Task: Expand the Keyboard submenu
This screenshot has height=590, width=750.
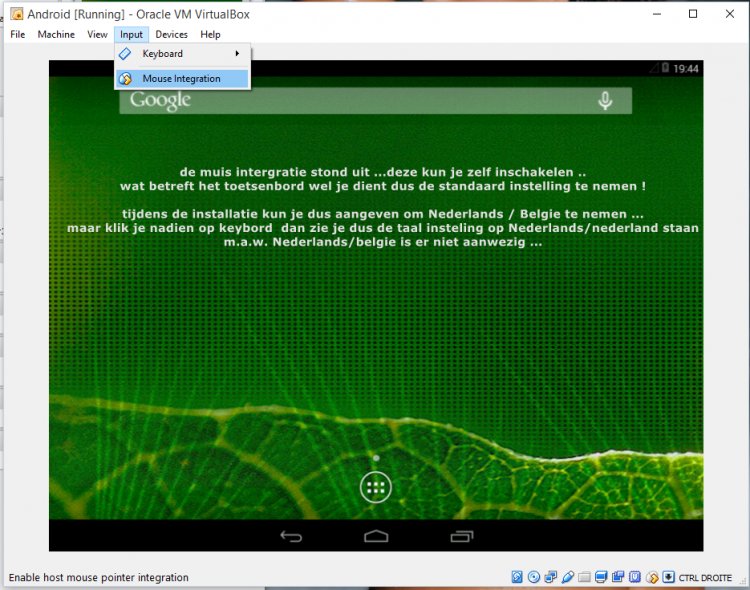Action: tap(181, 53)
